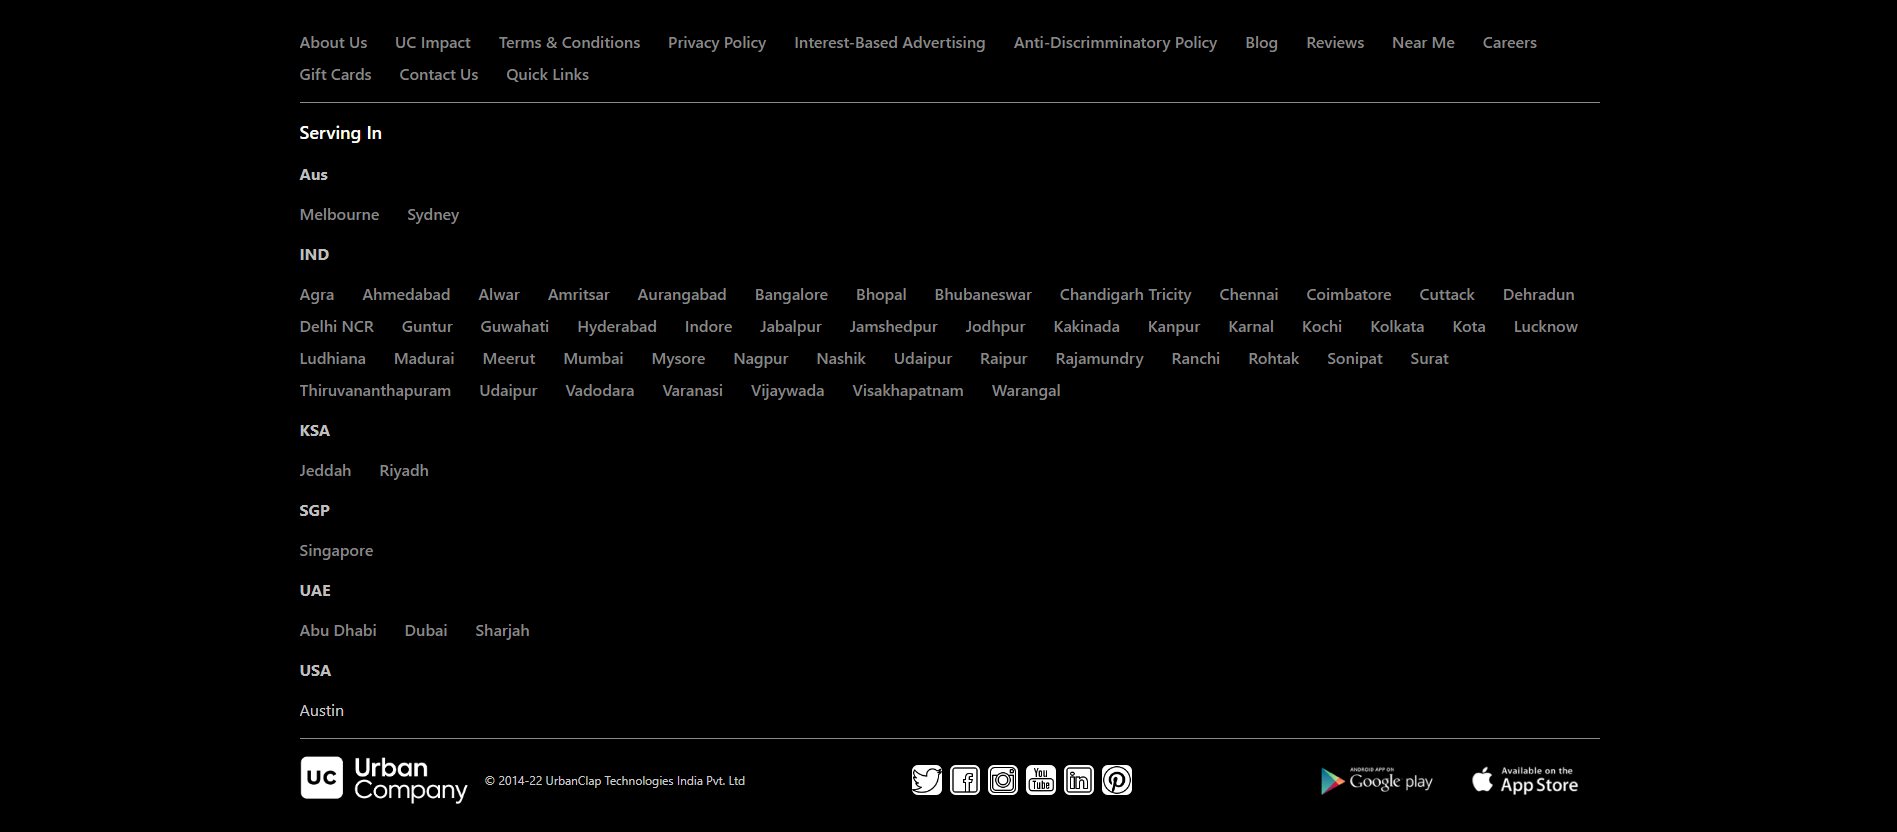
Task: Select Nagpur city
Action: 760,359
